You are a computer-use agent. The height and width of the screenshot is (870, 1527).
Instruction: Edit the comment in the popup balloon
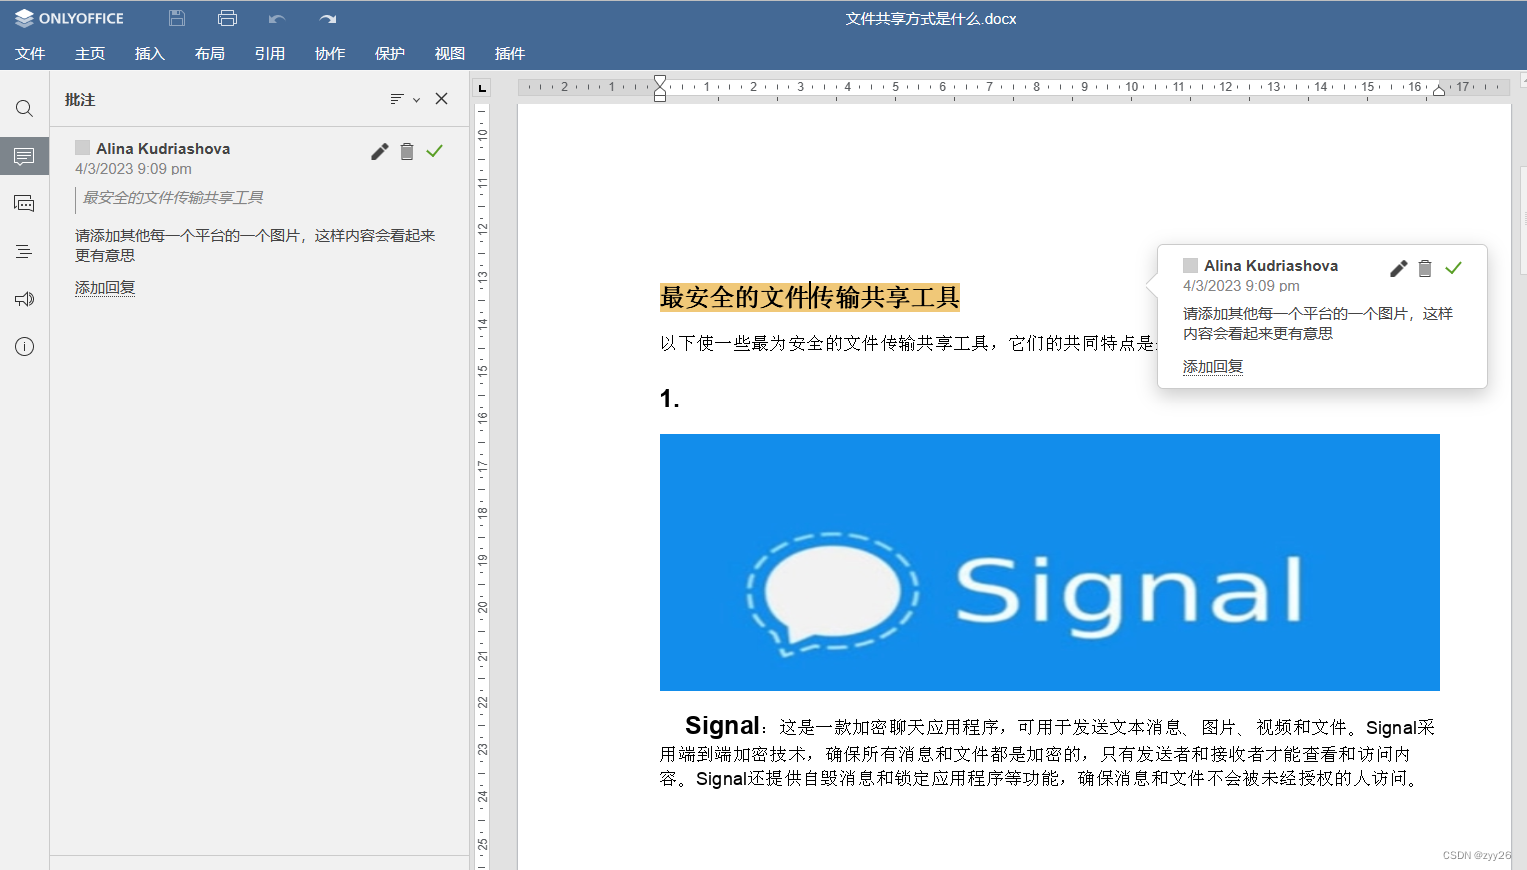pyautogui.click(x=1398, y=268)
